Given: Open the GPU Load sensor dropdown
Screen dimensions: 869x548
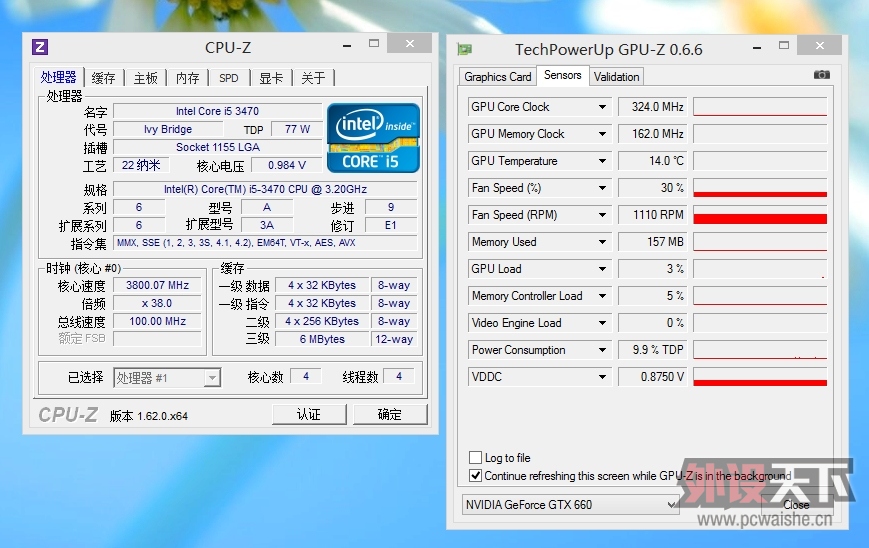Looking at the screenshot, I should (602, 269).
